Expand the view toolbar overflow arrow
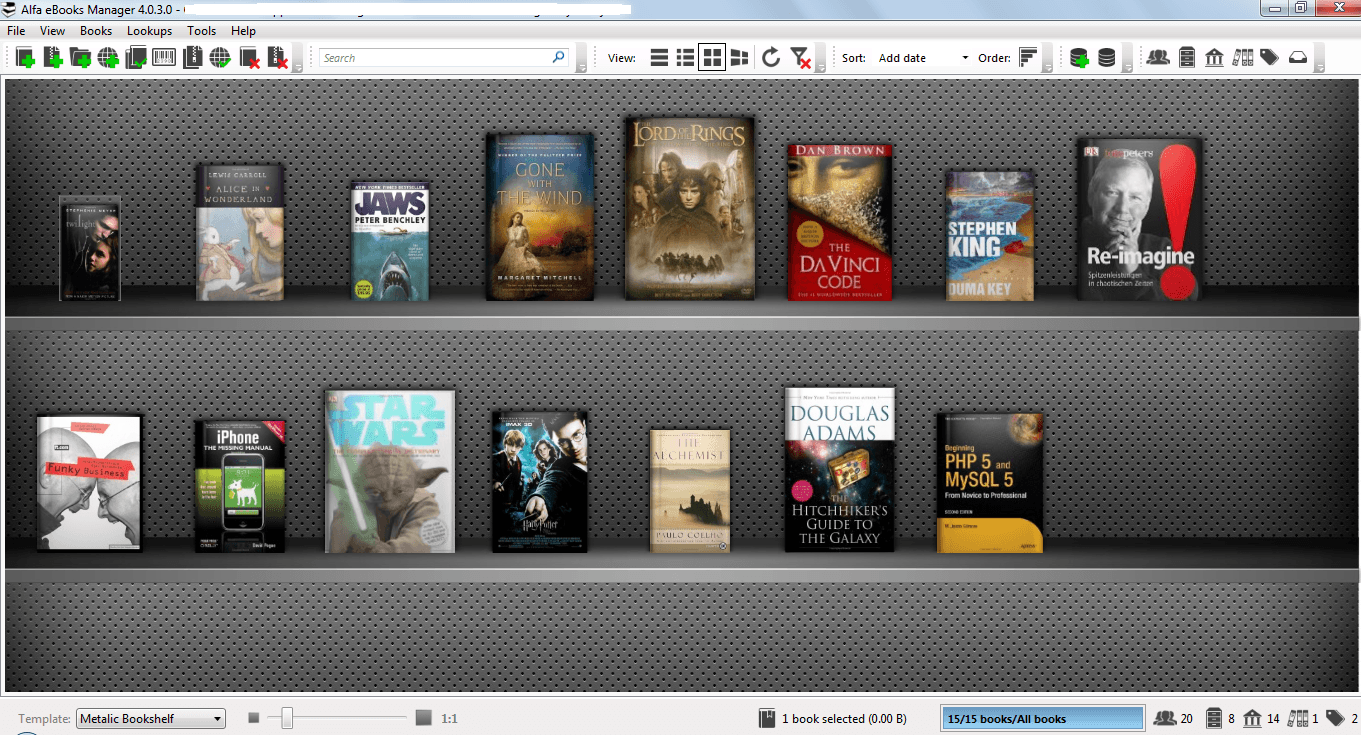The image size is (1361, 735). click(x=822, y=58)
